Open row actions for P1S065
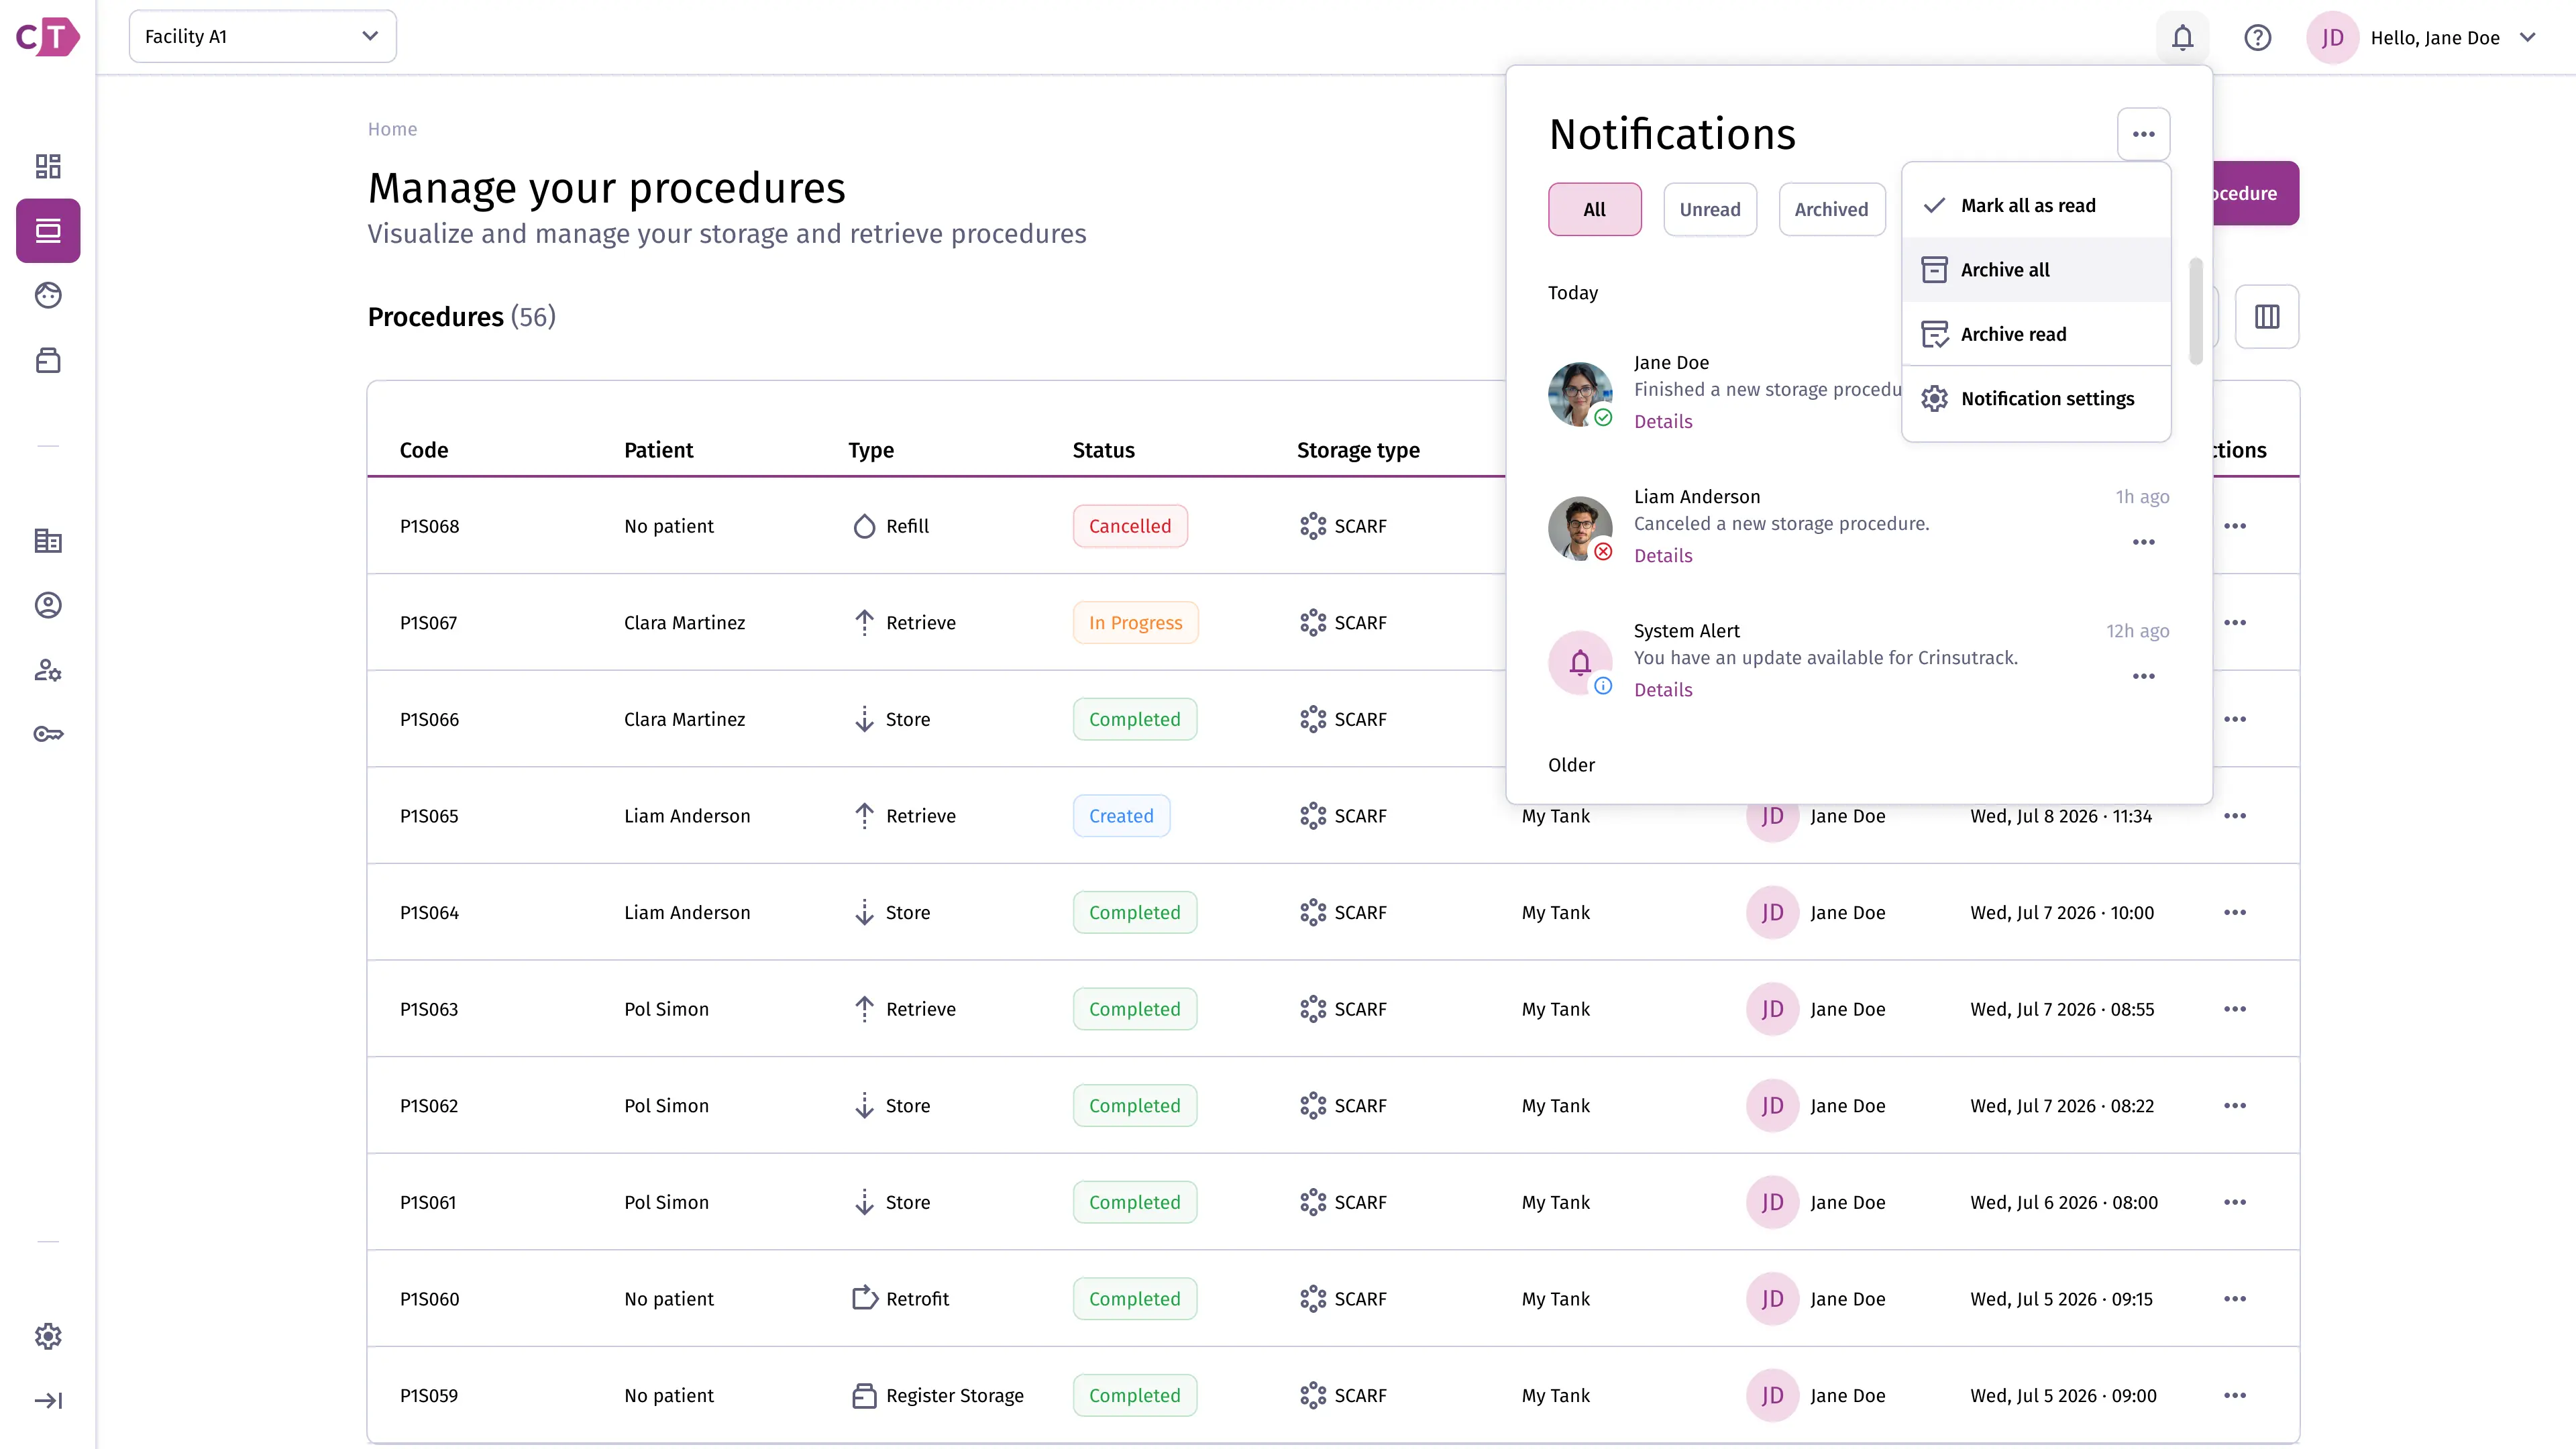The height and width of the screenshot is (1449, 2576). tap(2235, 816)
